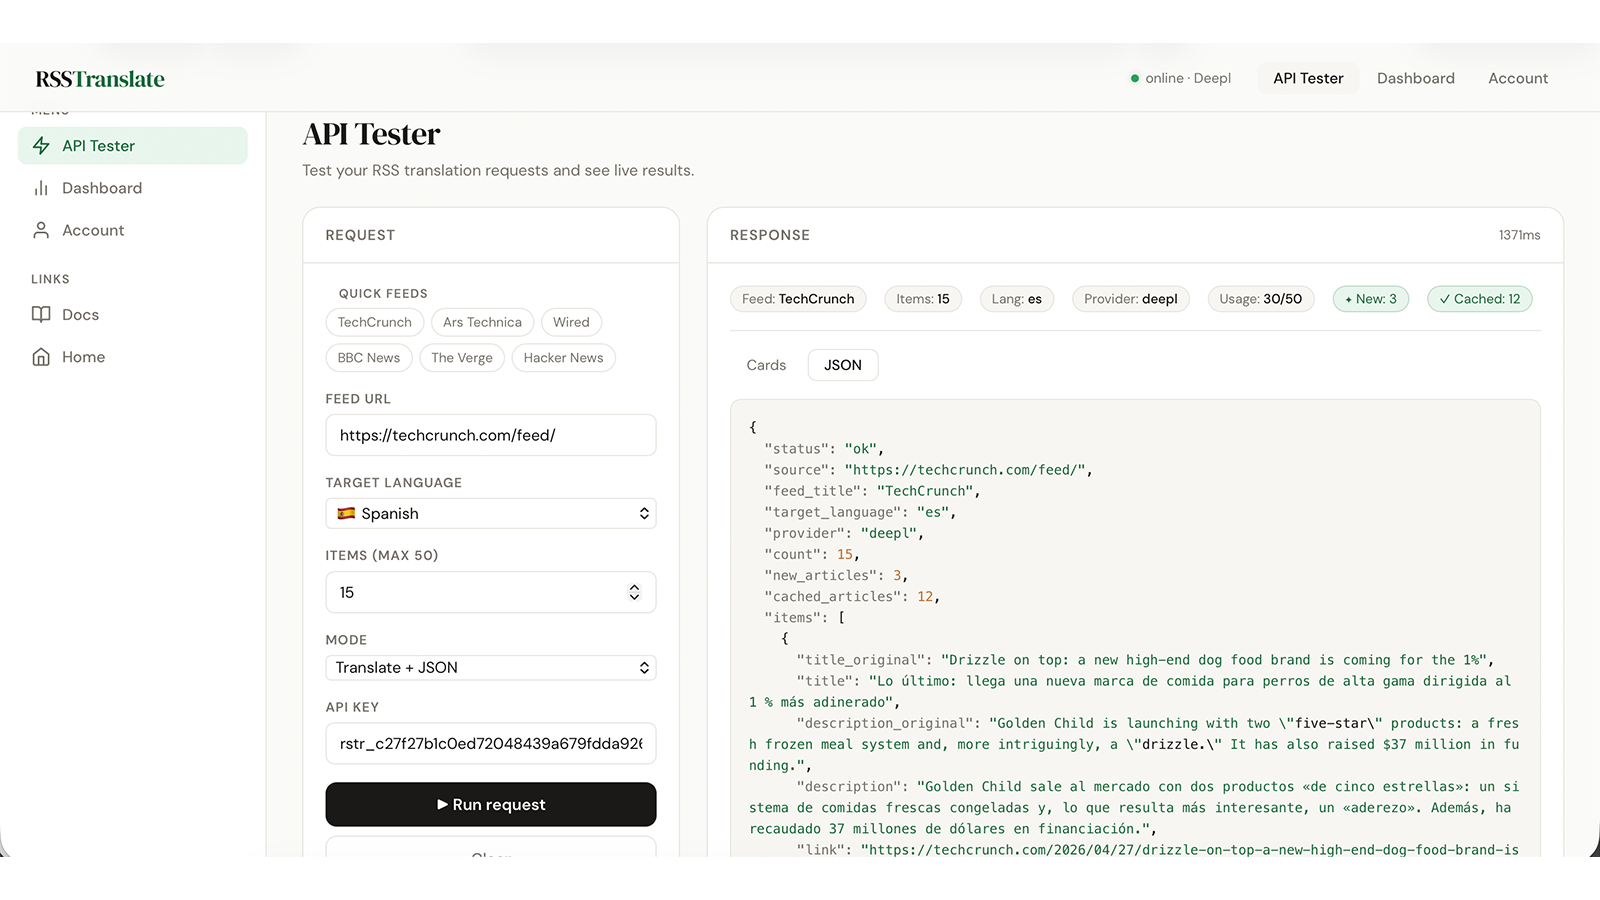This screenshot has width=1600, height=900.
Task: Pick the Ars Technica quick feed
Action: (483, 322)
